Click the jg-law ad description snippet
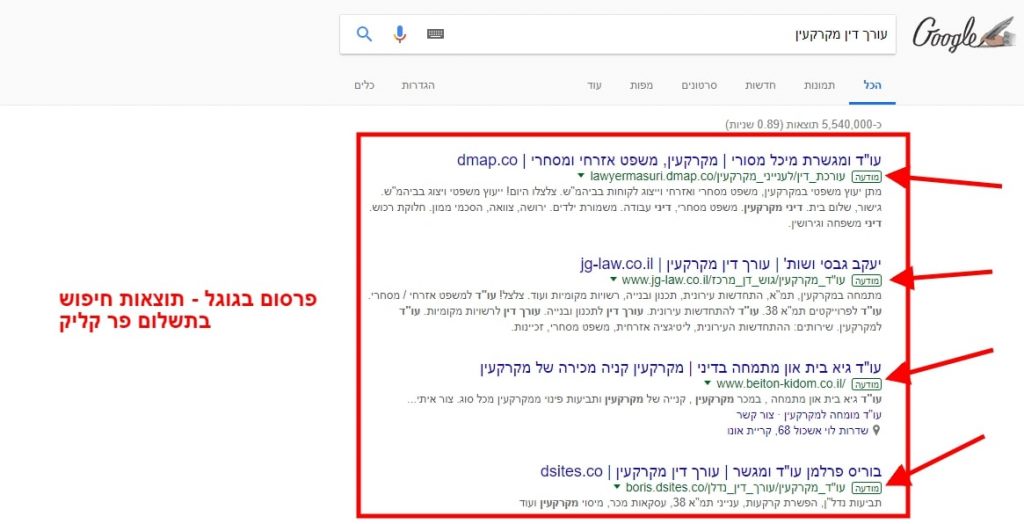 pos(625,312)
